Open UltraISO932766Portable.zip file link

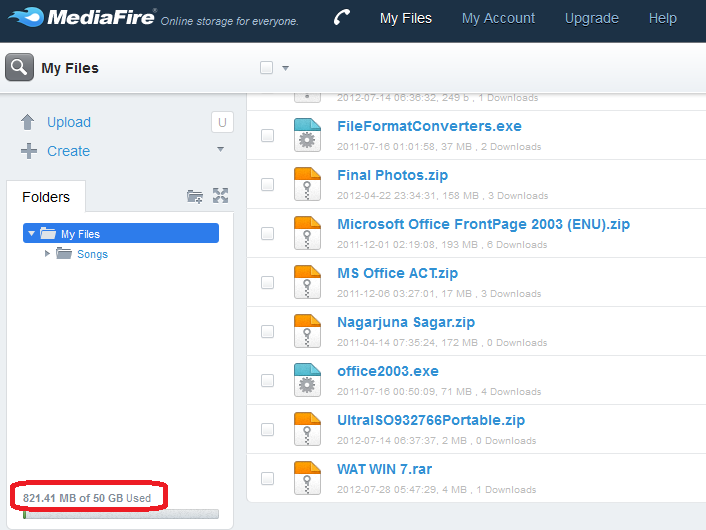[431, 420]
